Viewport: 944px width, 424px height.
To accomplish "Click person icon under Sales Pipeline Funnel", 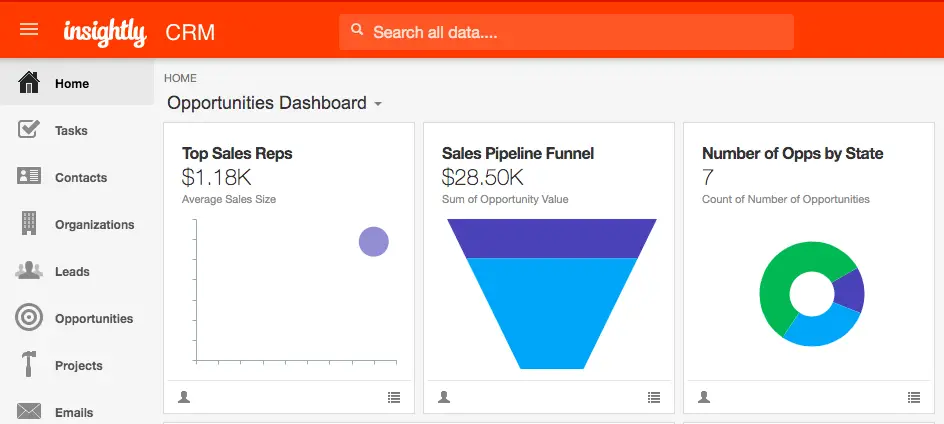I will point(444,397).
